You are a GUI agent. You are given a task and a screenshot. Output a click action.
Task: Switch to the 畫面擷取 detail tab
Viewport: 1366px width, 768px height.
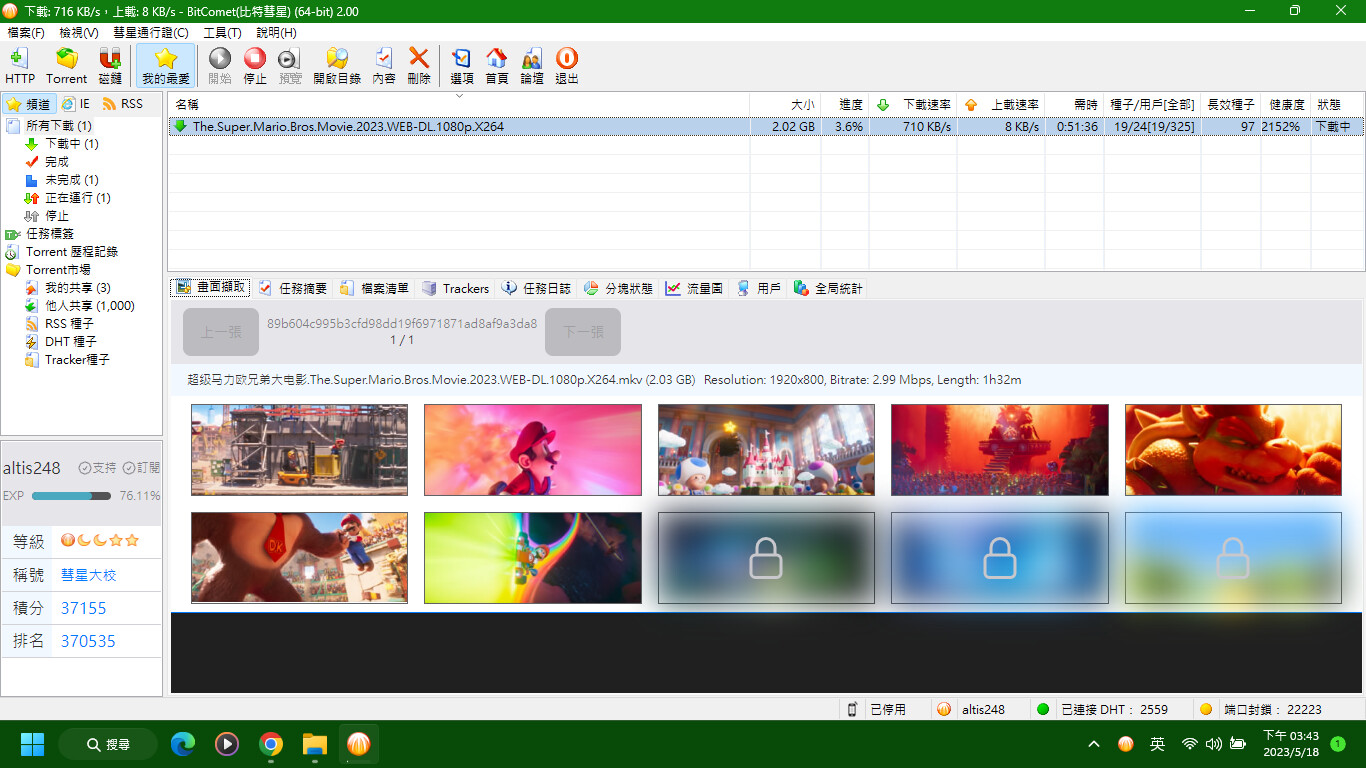(x=211, y=288)
